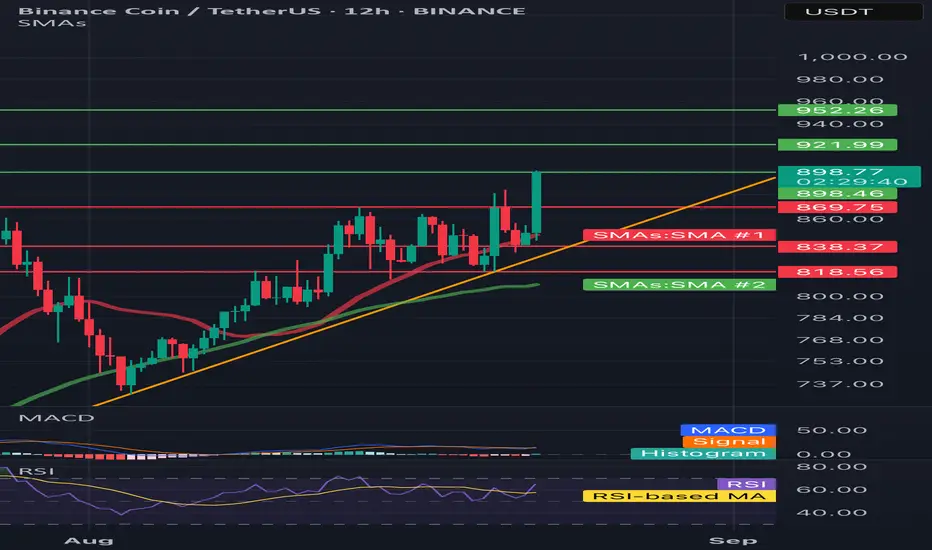Screen dimensions: 932x550
Task: Select the 838.37 red price label
Action: (837, 247)
